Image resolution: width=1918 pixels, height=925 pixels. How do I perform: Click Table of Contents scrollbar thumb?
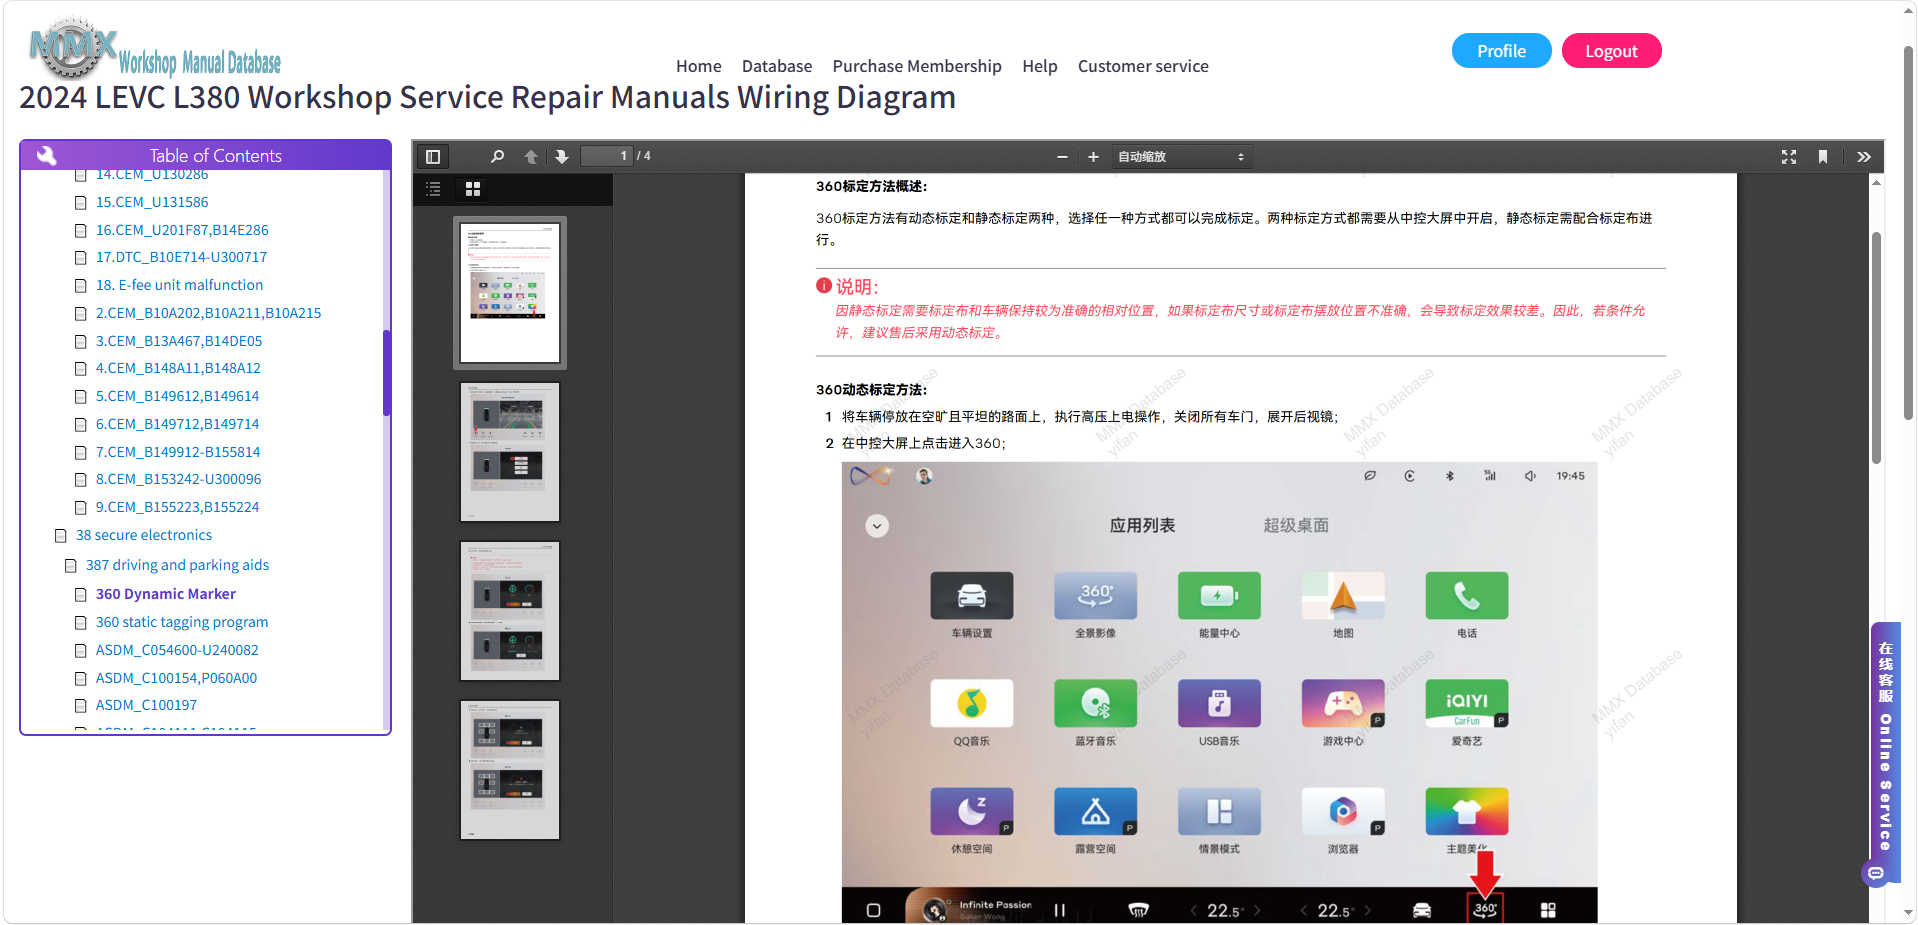pos(386,372)
